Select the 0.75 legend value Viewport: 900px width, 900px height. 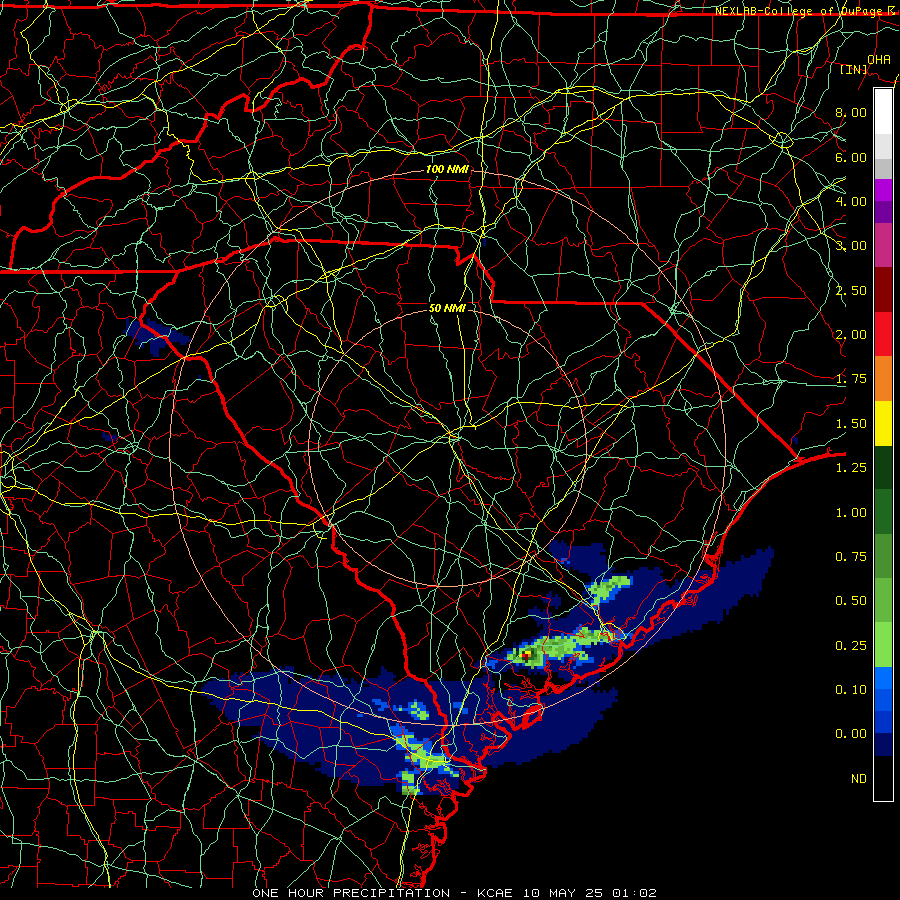click(x=851, y=557)
